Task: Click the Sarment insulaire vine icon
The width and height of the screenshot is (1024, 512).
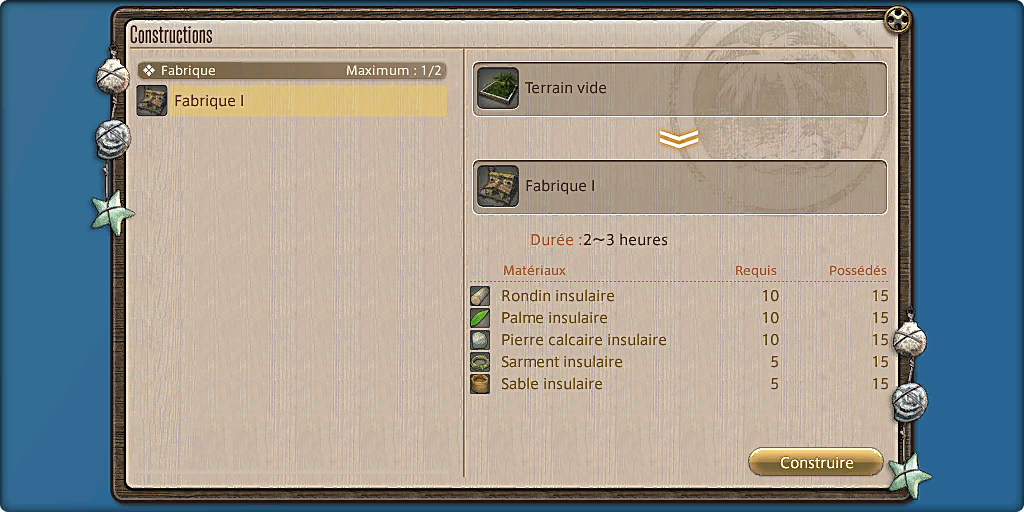Action: [480, 362]
